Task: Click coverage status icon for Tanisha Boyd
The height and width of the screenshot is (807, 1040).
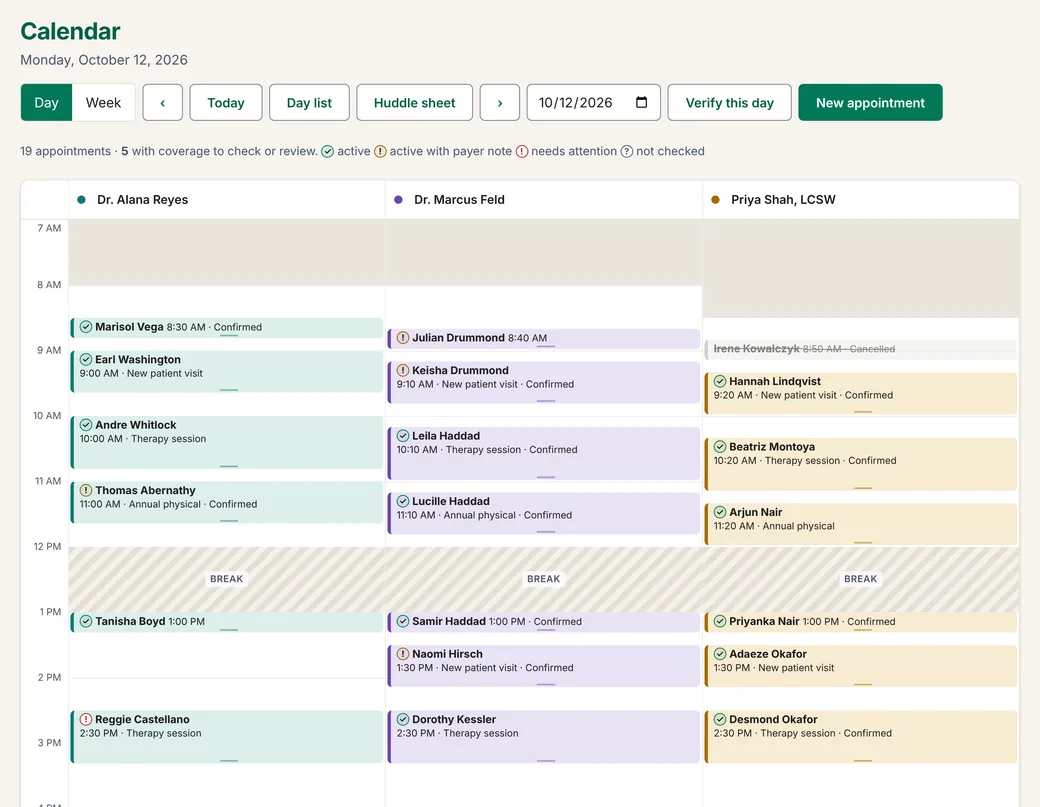Action: tap(86, 621)
